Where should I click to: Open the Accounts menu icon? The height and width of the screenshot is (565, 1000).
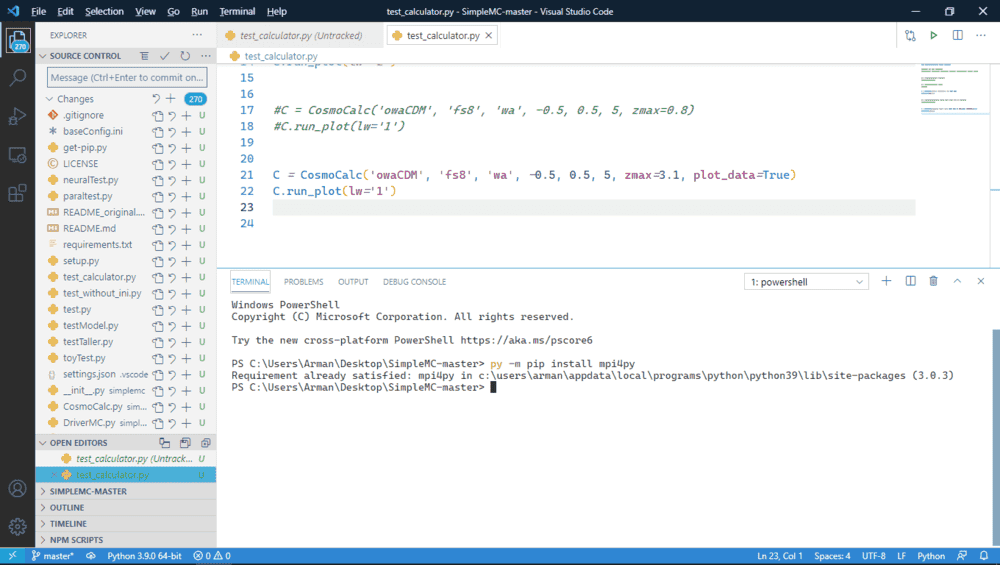pos(18,488)
